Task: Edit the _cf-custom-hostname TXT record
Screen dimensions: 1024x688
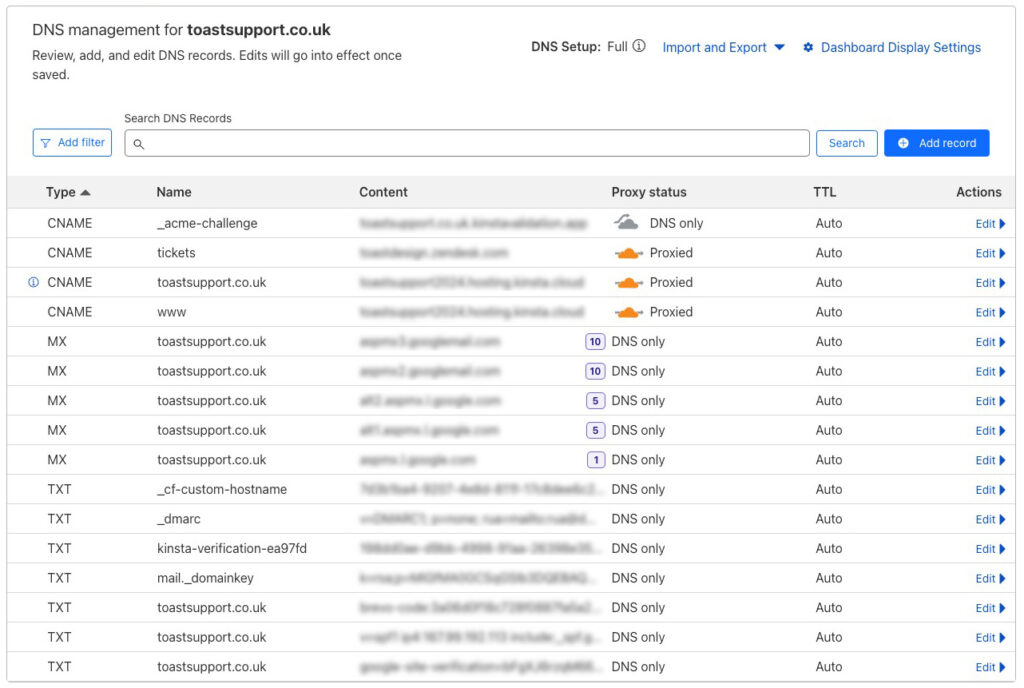Action: [x=990, y=490]
